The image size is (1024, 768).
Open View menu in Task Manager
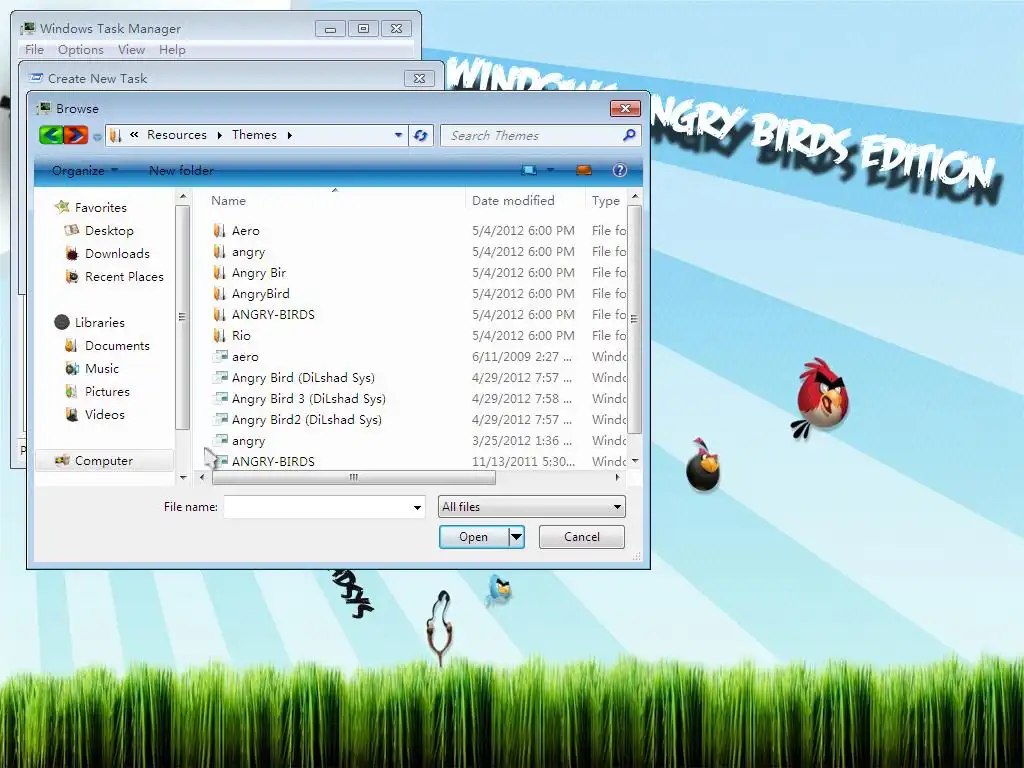coord(131,50)
